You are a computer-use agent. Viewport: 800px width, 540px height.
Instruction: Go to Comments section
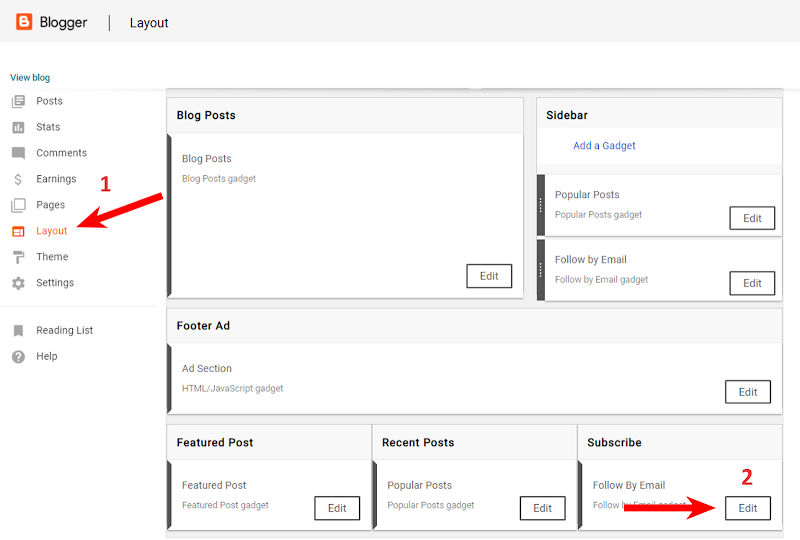tap(61, 153)
